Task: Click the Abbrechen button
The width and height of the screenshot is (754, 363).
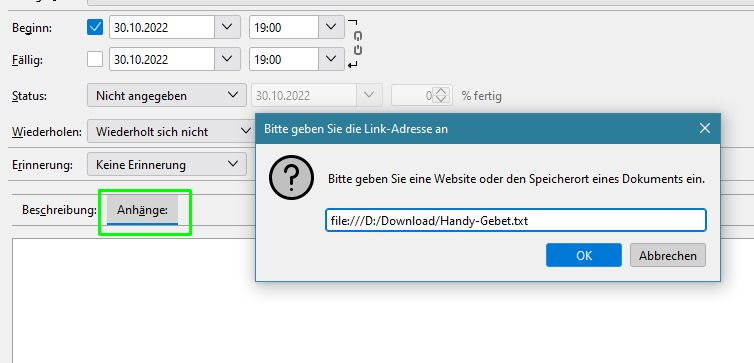Action: [x=667, y=255]
